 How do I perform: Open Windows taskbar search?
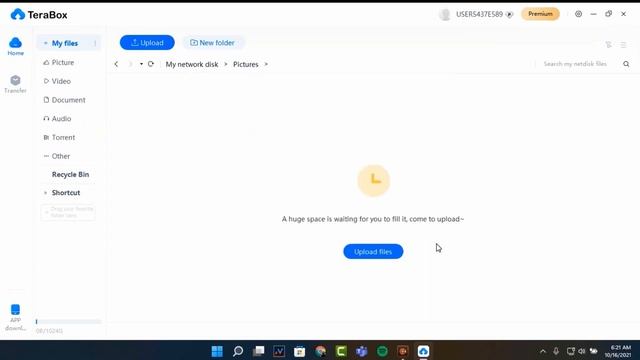pos(238,351)
